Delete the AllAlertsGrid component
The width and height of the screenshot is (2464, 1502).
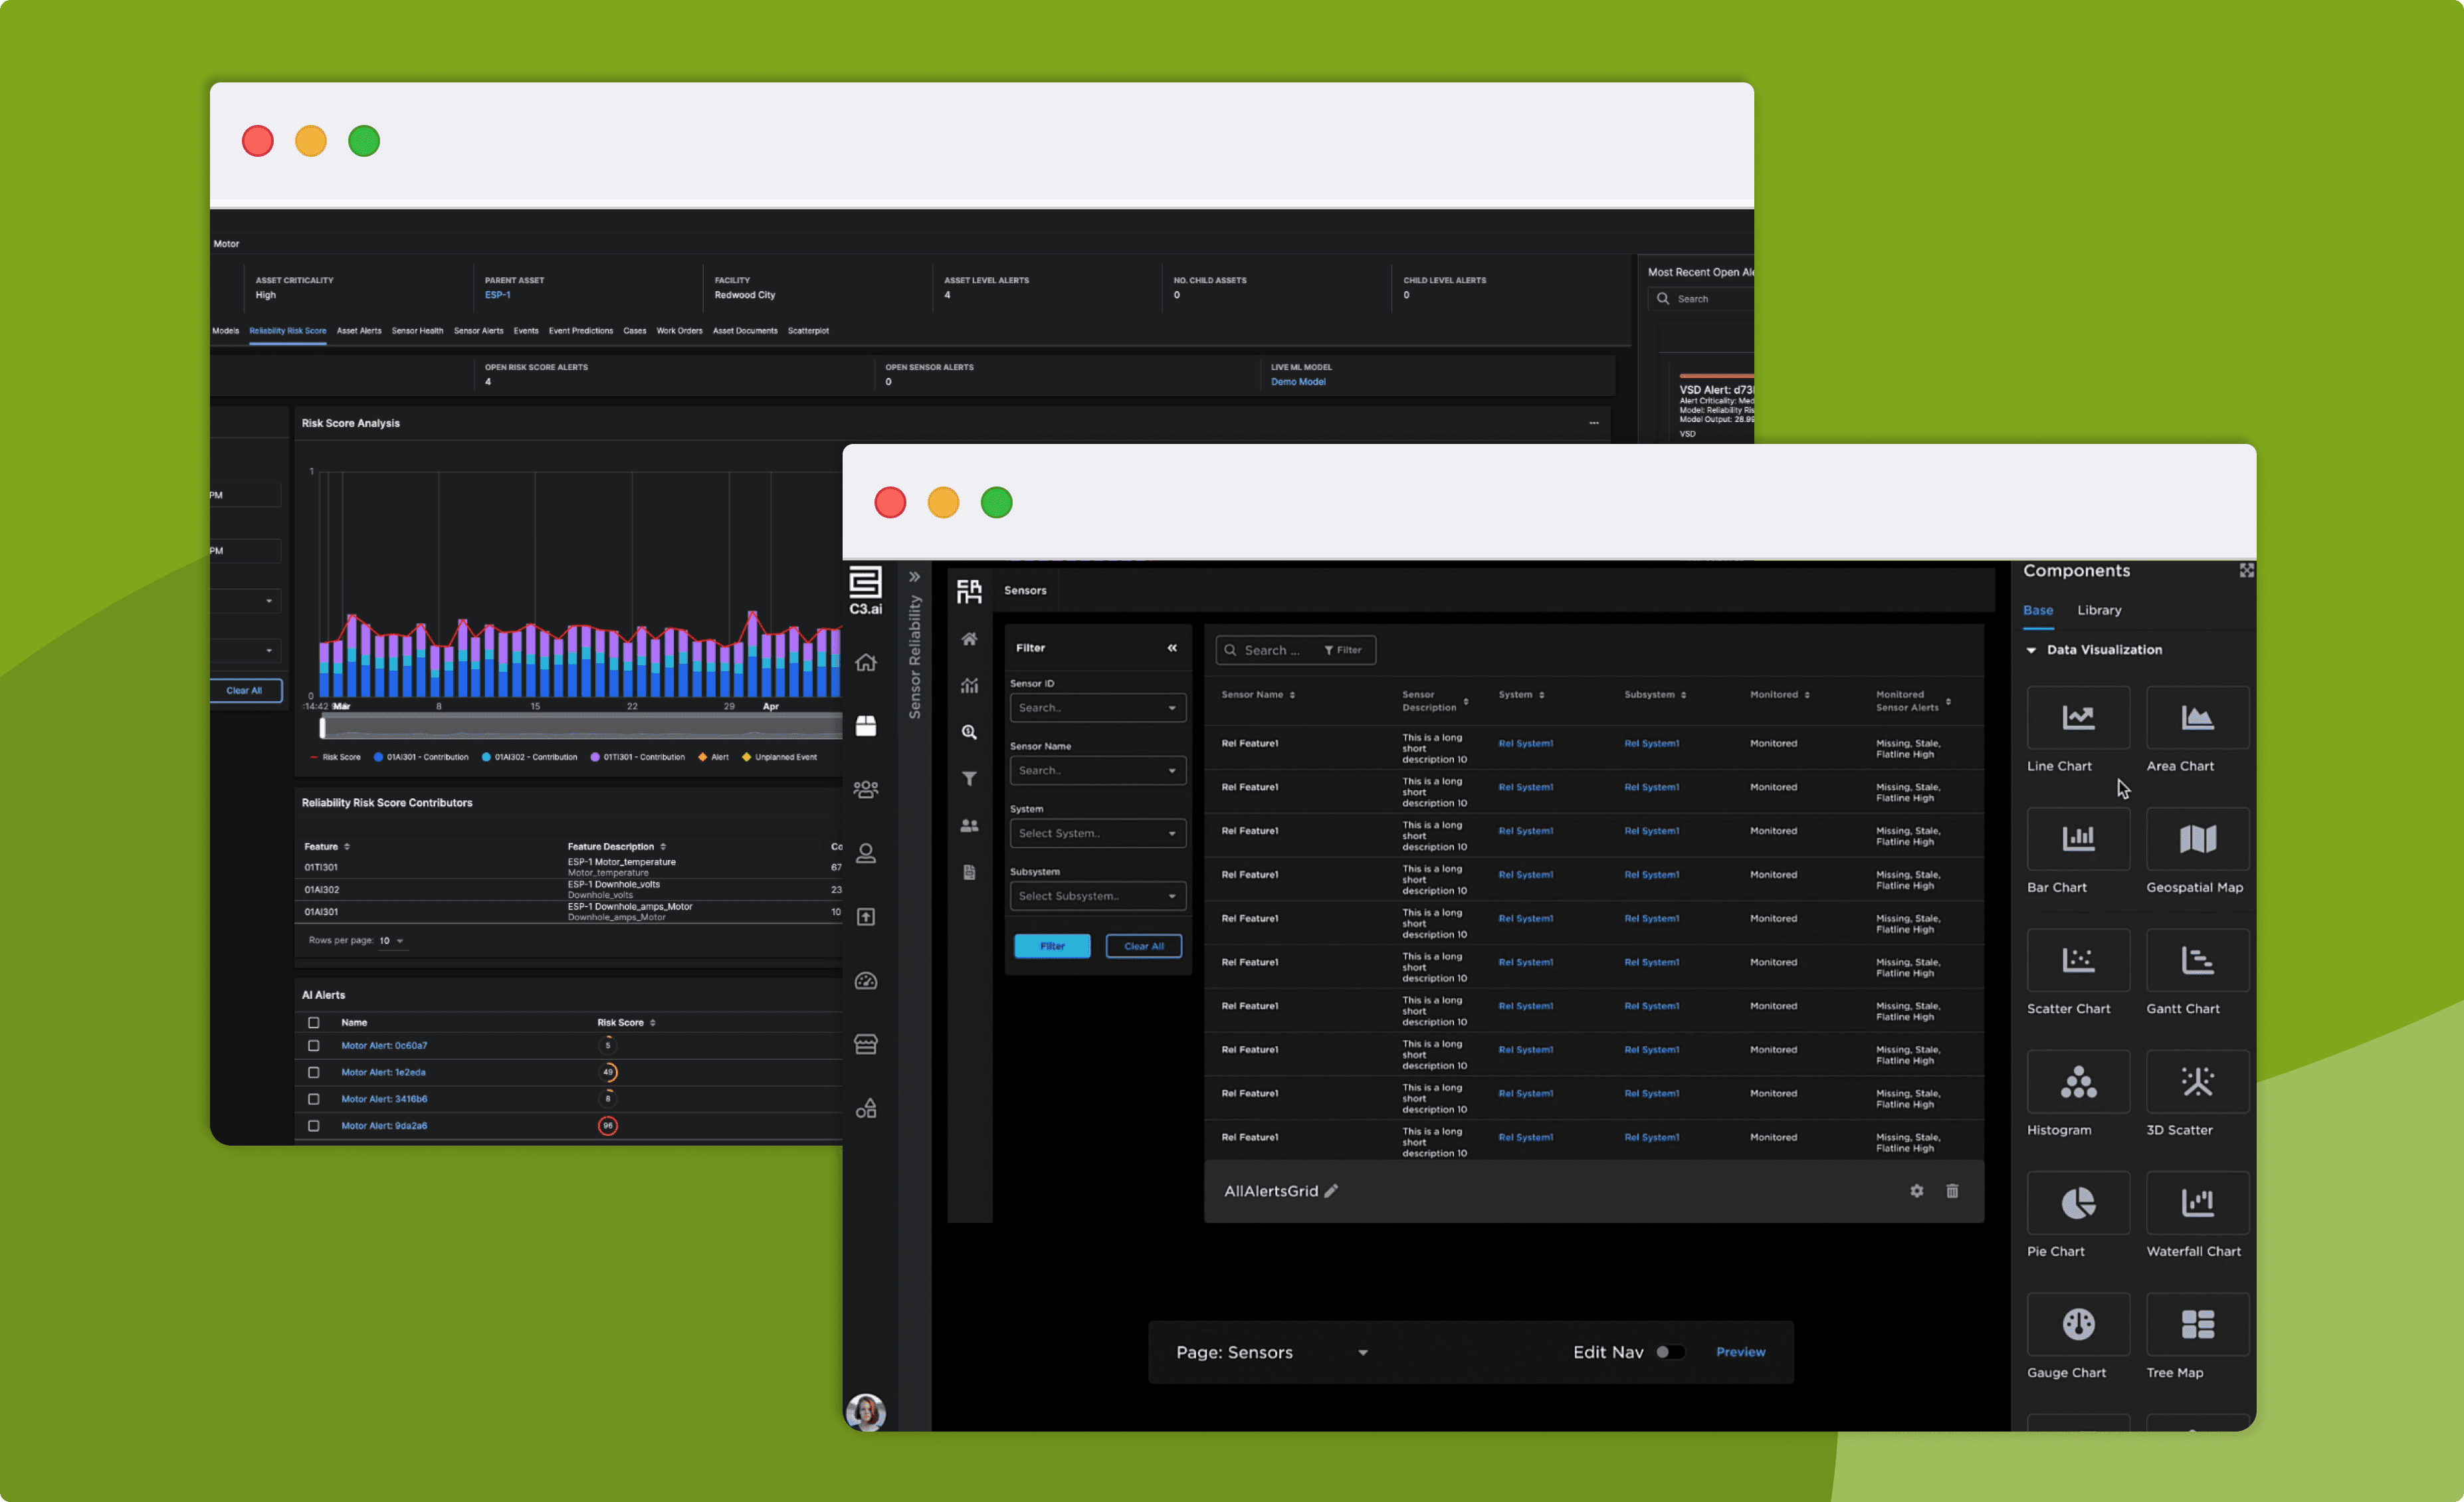coord(1952,1190)
